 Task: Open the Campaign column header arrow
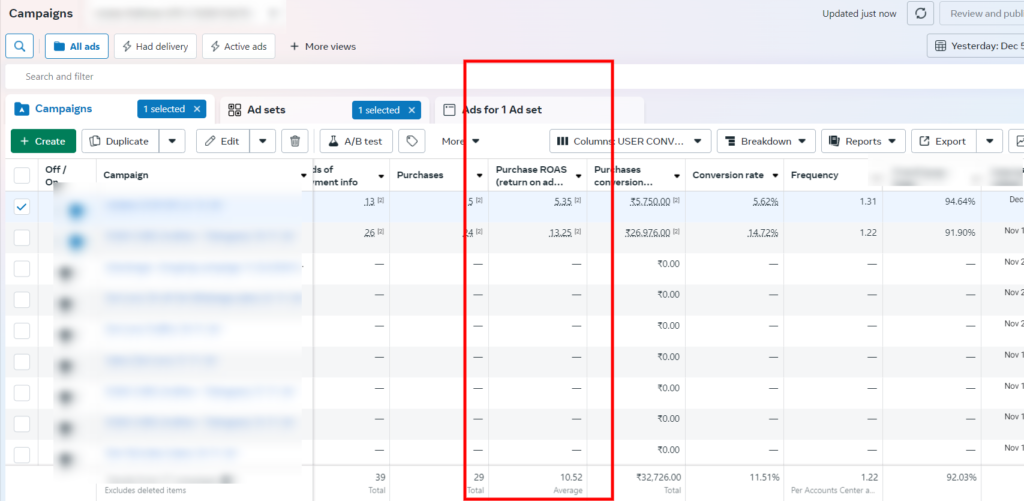coord(303,176)
